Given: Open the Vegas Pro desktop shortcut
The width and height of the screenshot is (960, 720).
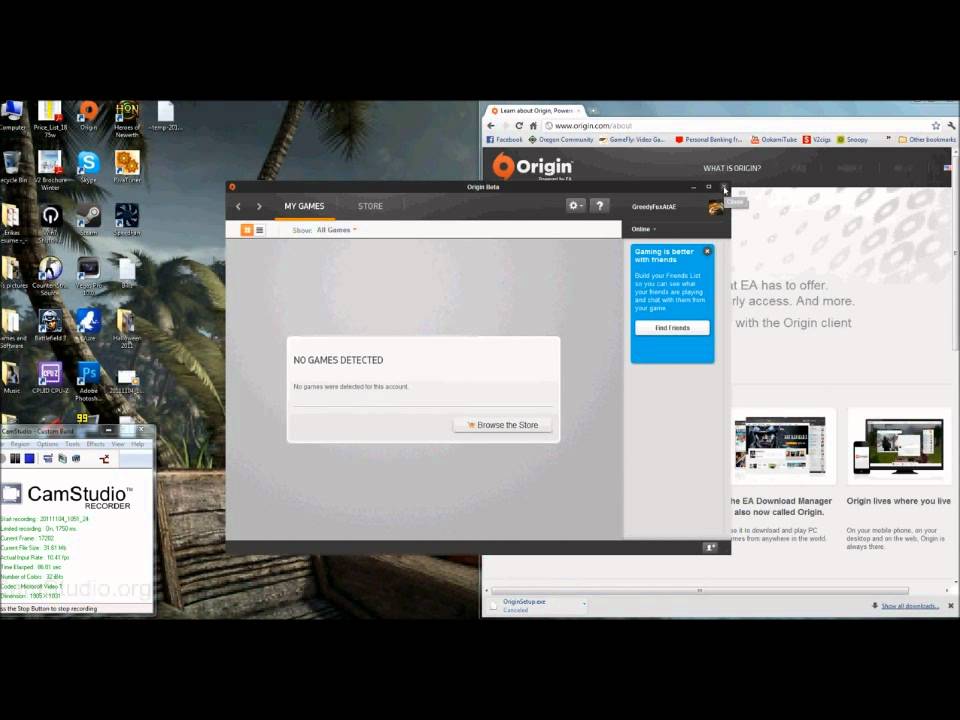Looking at the screenshot, I should coord(88,276).
